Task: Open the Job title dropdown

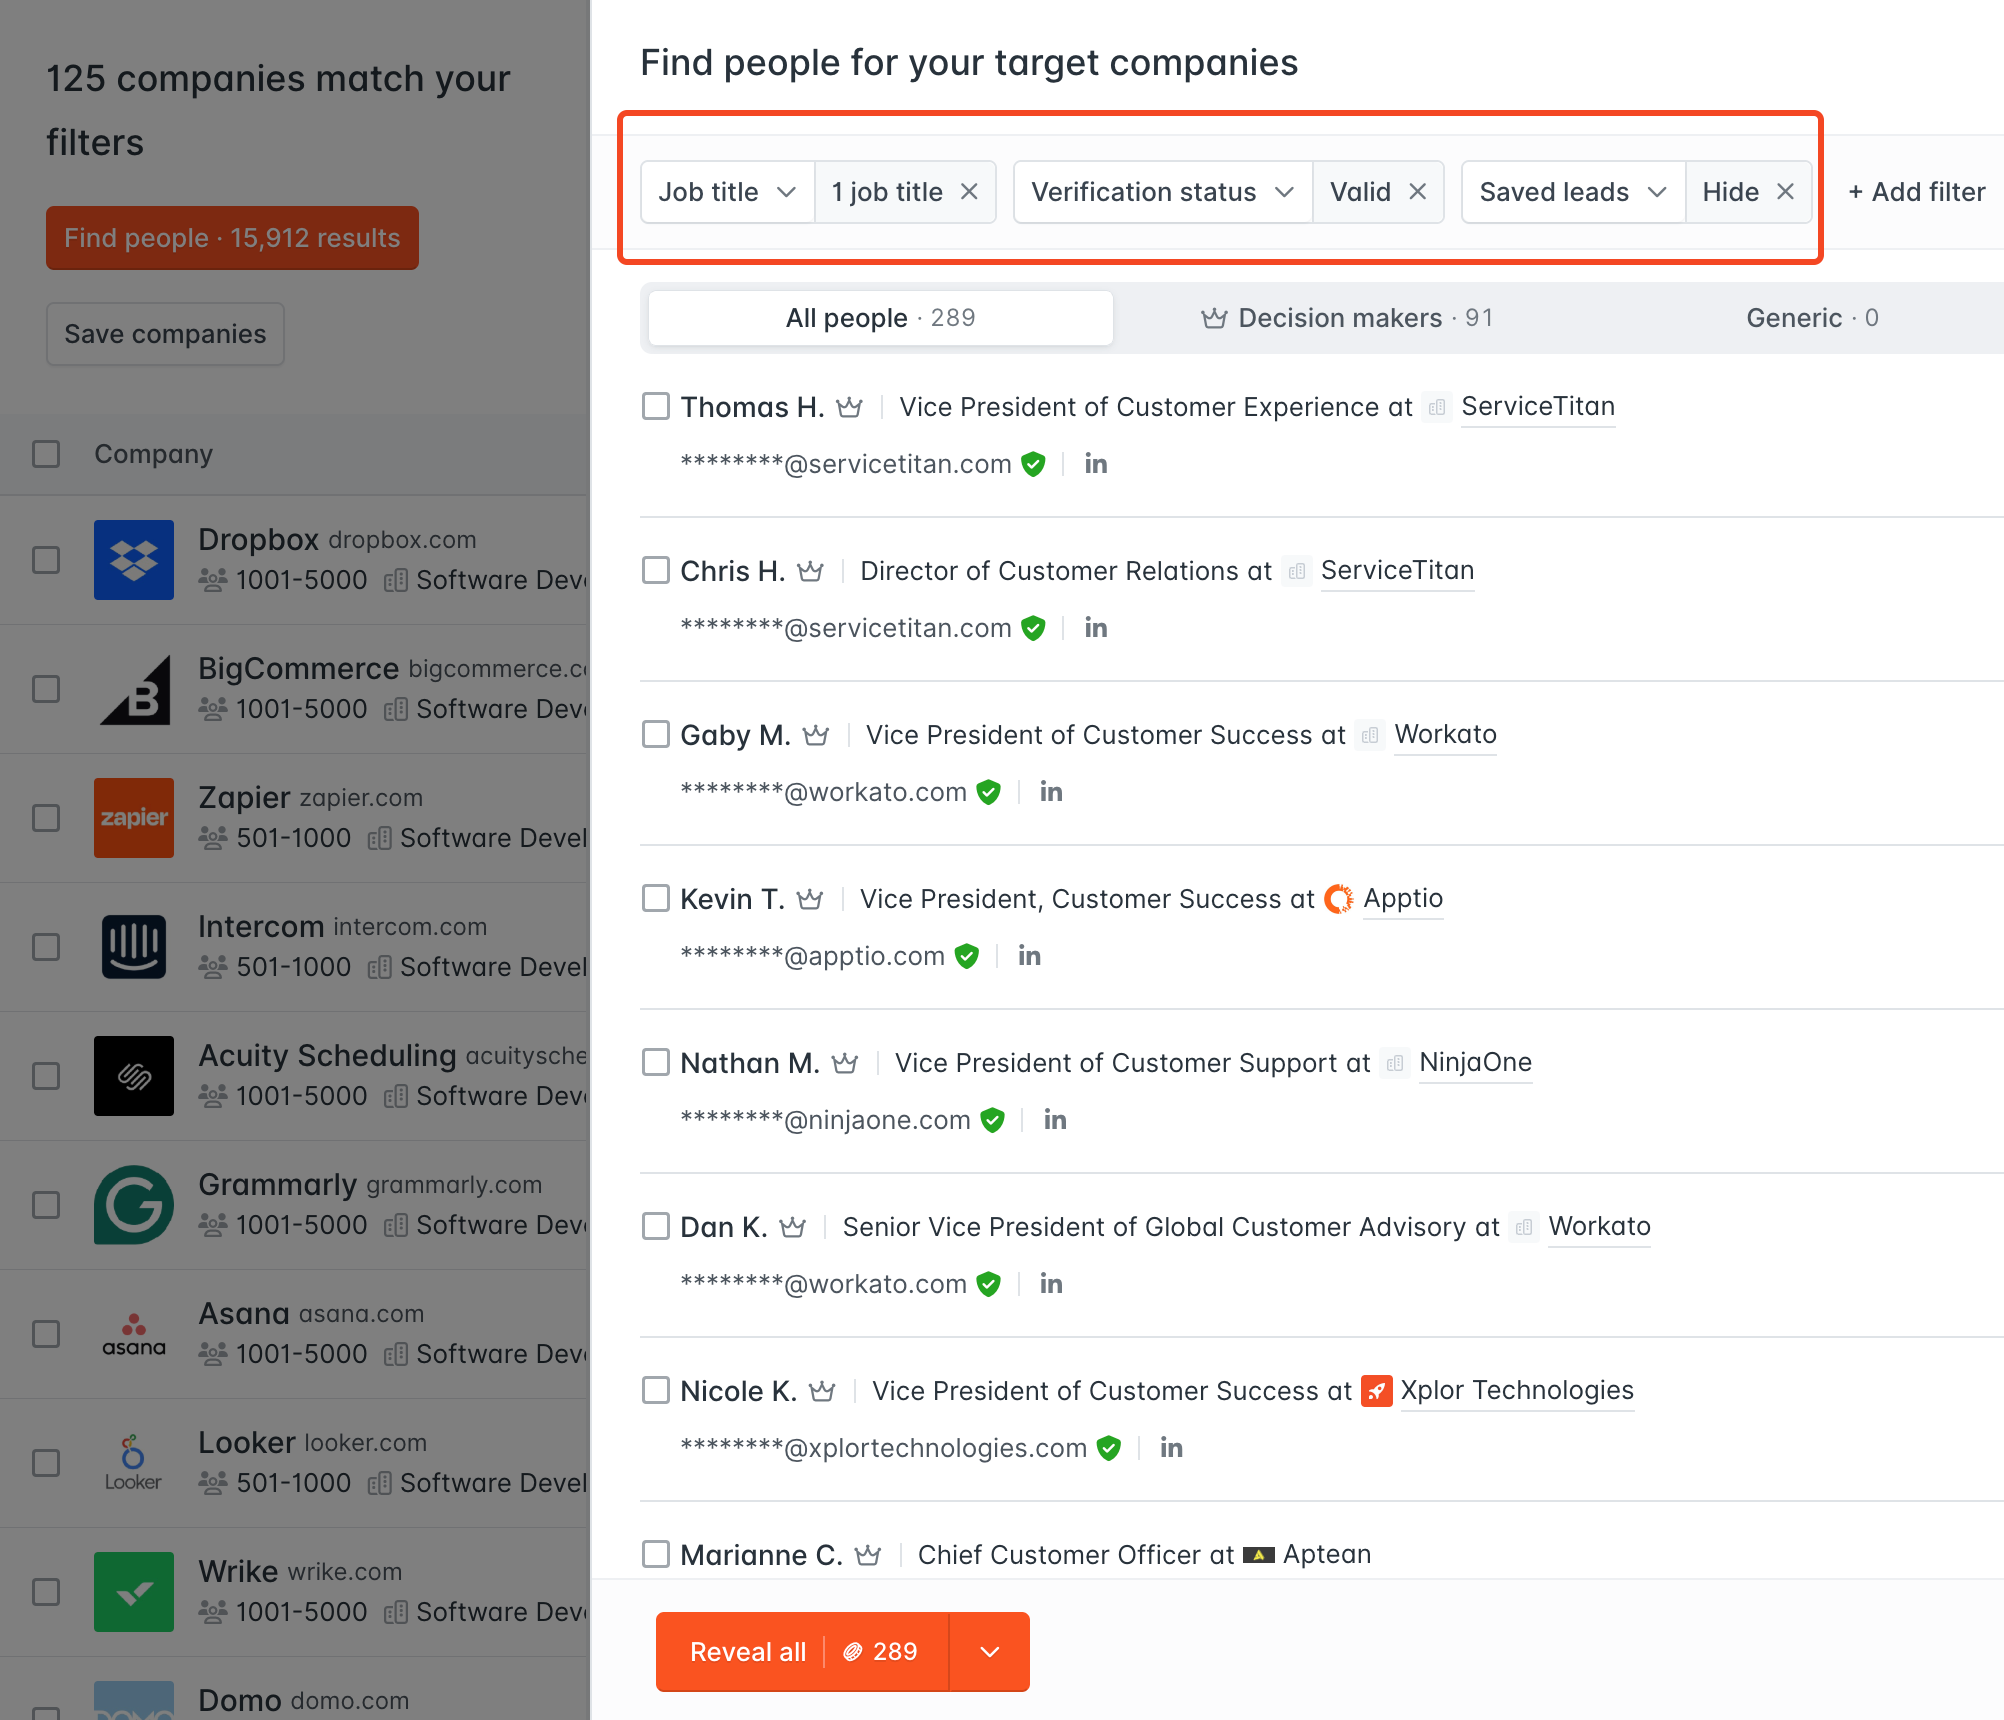Action: [x=727, y=192]
